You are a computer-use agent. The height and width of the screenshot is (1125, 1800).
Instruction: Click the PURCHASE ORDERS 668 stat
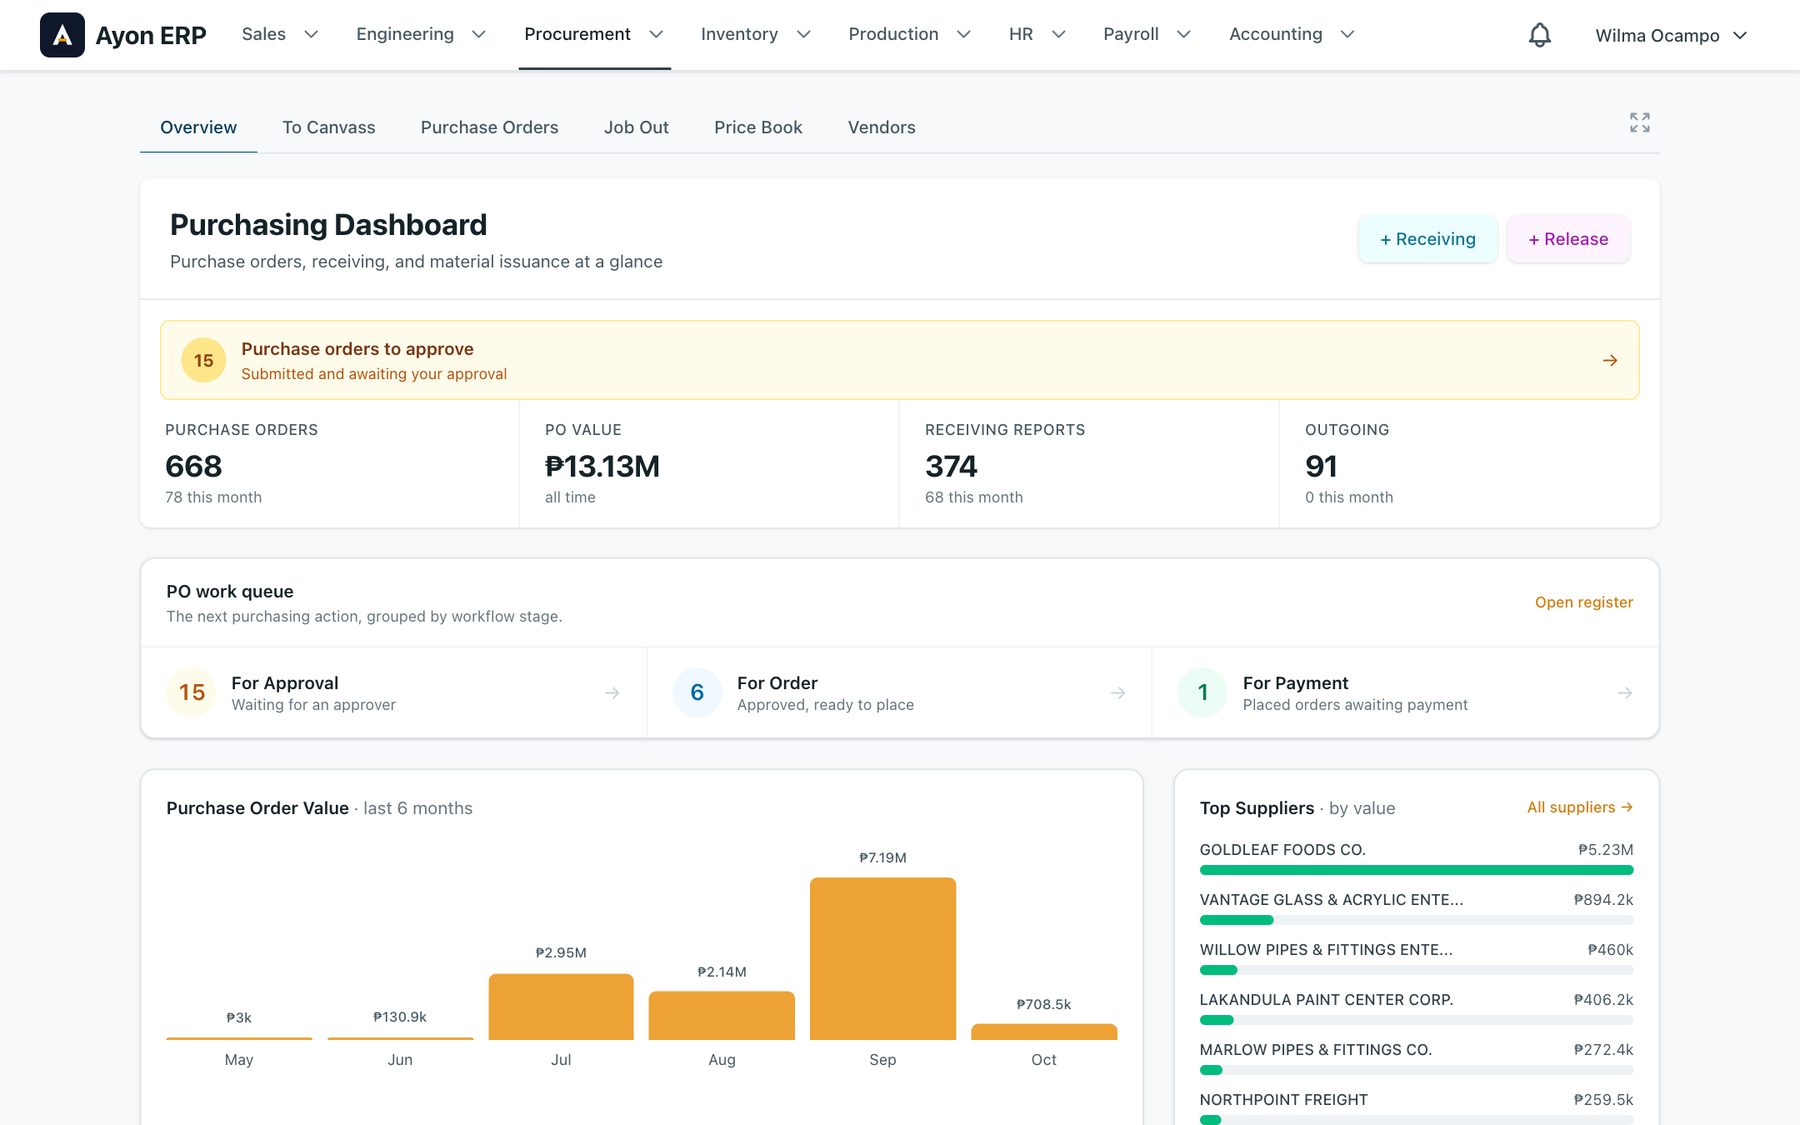point(329,464)
